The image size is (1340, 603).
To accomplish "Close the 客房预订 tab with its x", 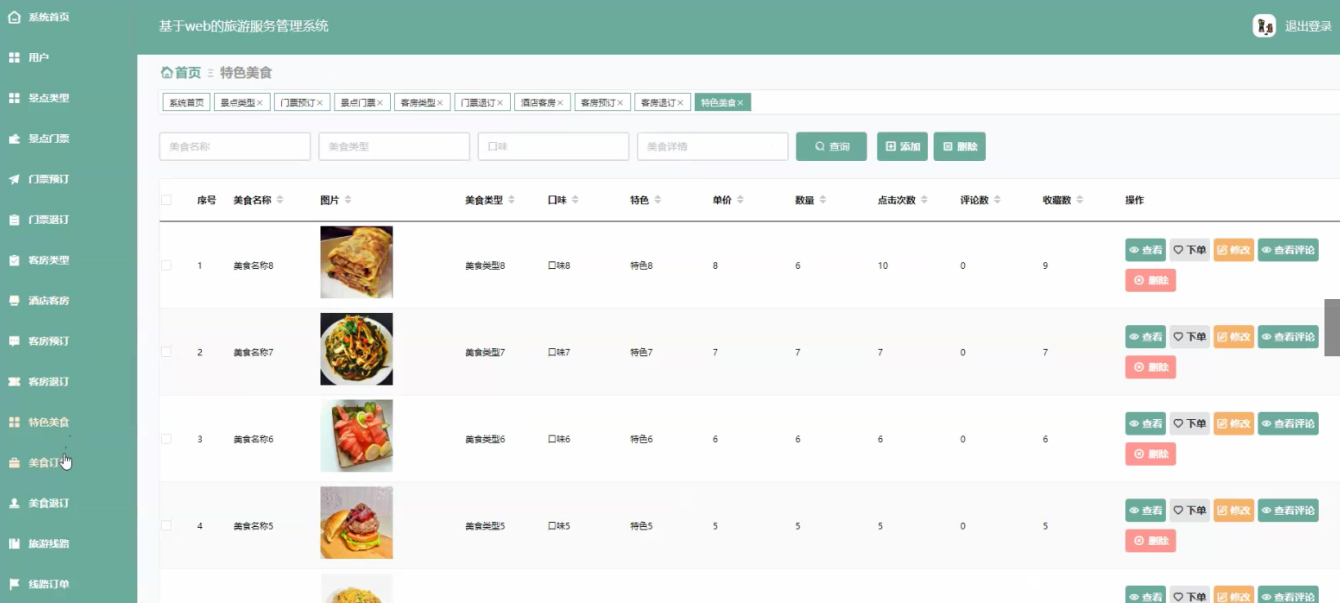I will (620, 103).
